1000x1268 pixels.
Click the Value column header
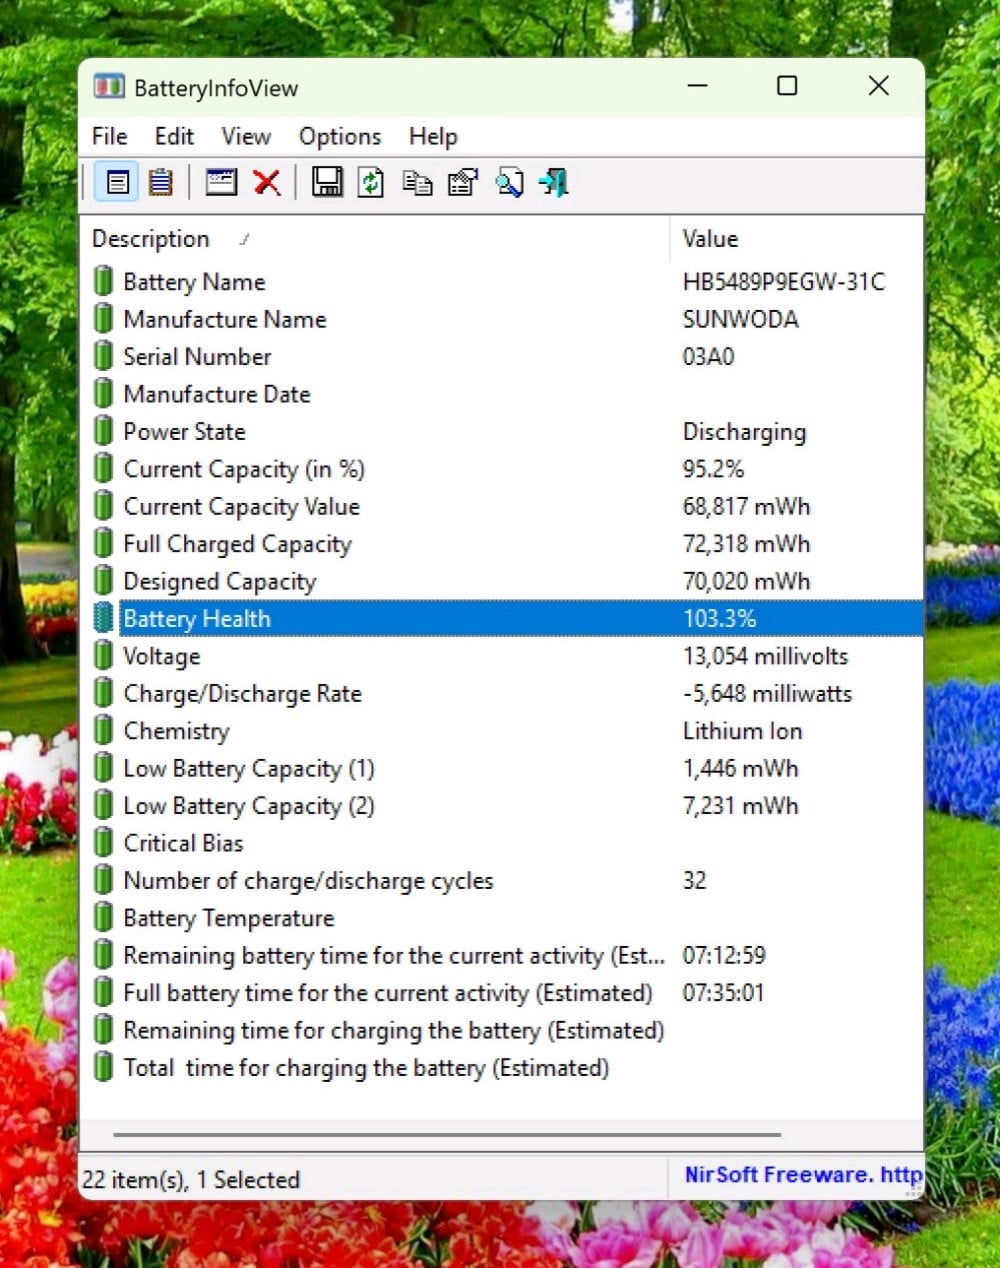pos(710,239)
